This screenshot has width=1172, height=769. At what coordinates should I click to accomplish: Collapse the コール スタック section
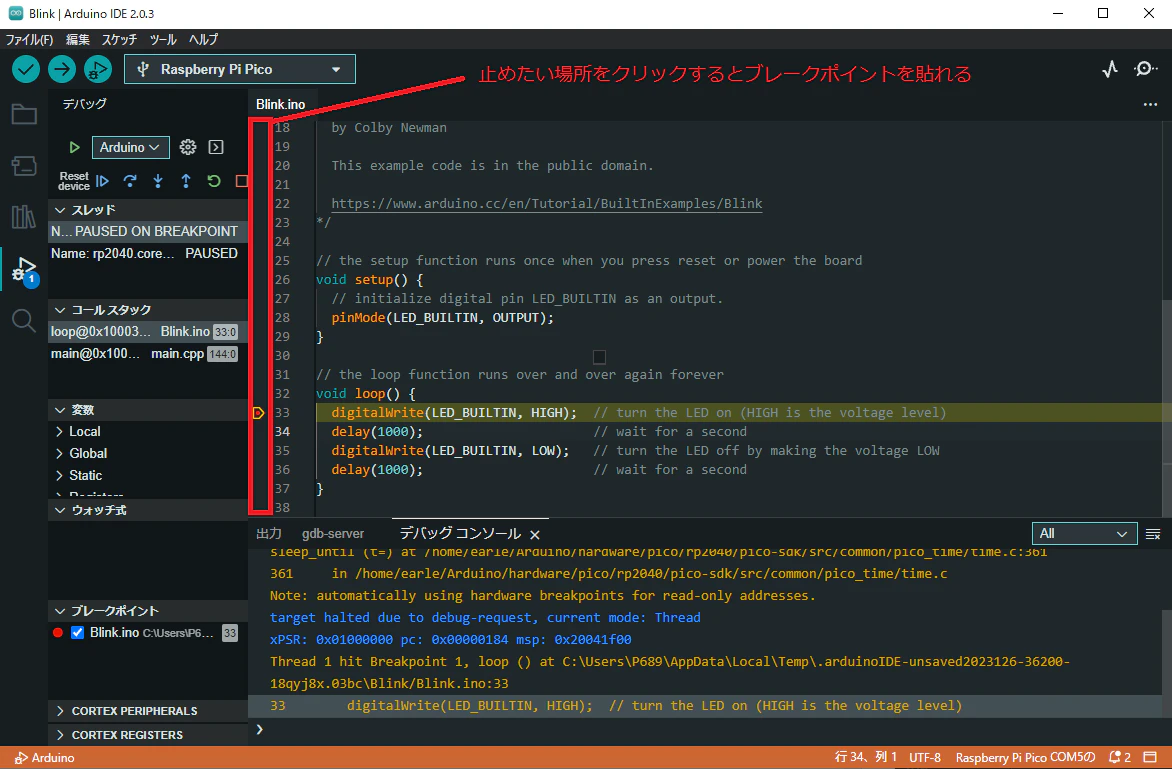coord(147,310)
